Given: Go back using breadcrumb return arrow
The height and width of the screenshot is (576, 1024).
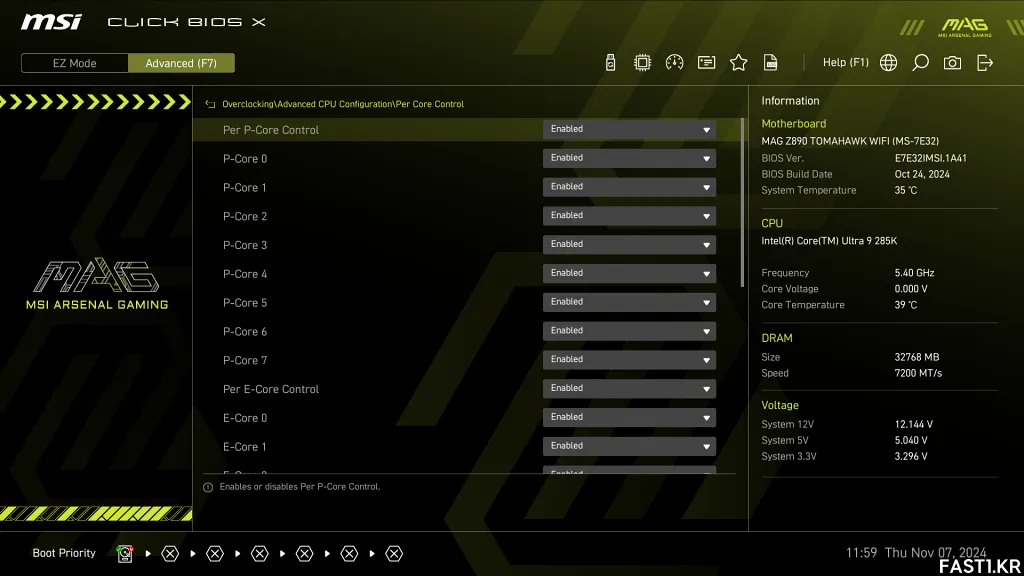Looking at the screenshot, I should click(x=210, y=104).
